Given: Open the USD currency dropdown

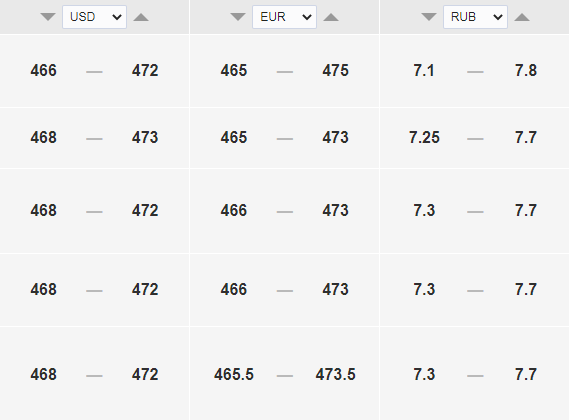Looking at the screenshot, I should (94, 17).
